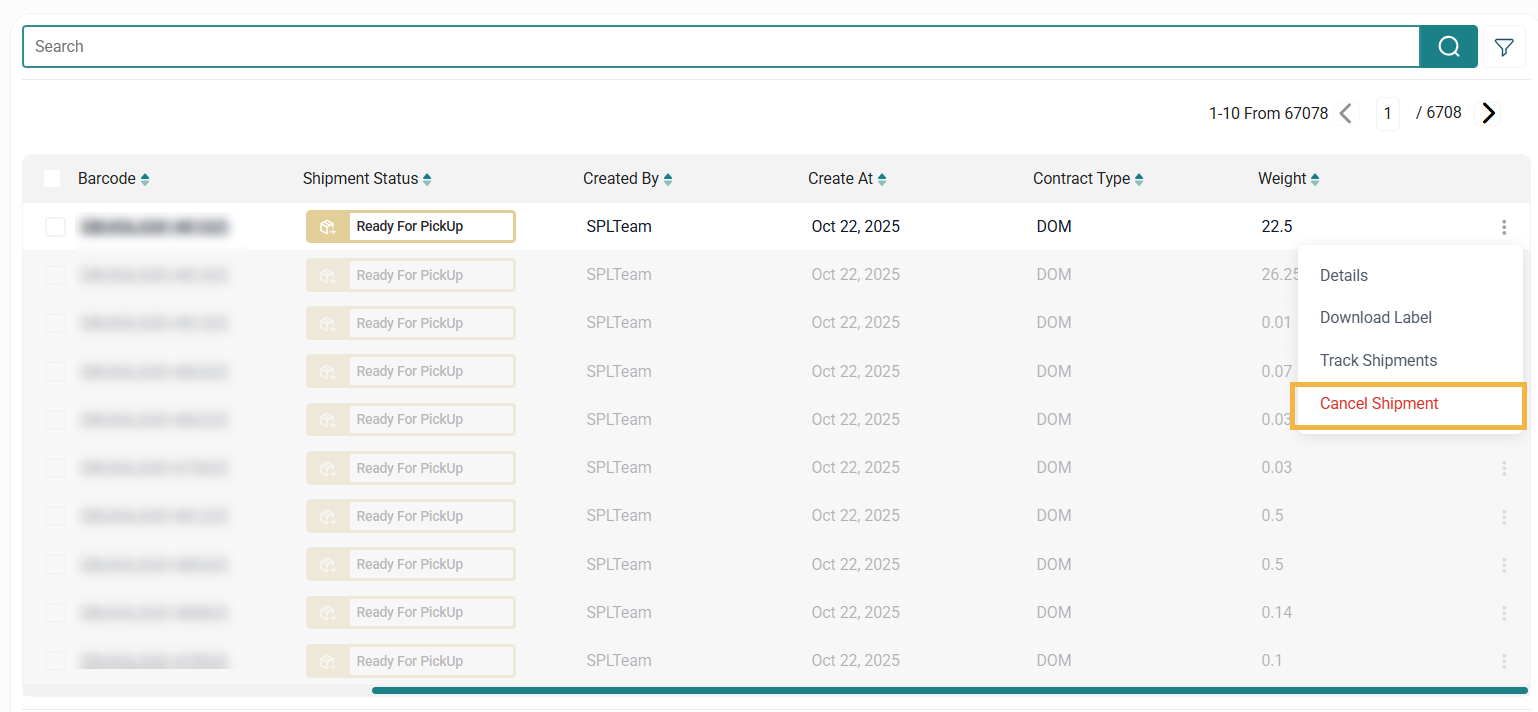Open three-dot menu for 0.1 weight row
Image resolution: width=1538 pixels, height=712 pixels.
click(1504, 661)
